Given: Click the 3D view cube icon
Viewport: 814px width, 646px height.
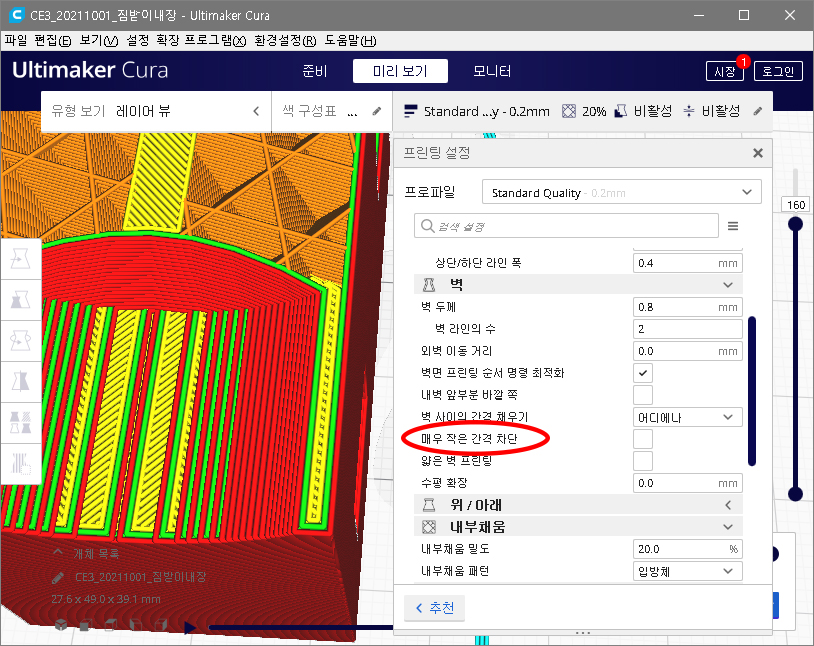Looking at the screenshot, I should tap(61, 624).
